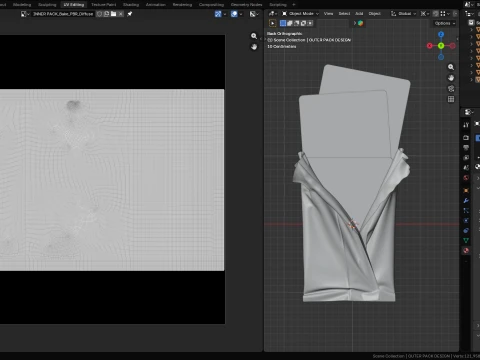Screen dimensions: 480x360
Task: Choose the Intersect selection mode icon
Action: click(310, 23)
